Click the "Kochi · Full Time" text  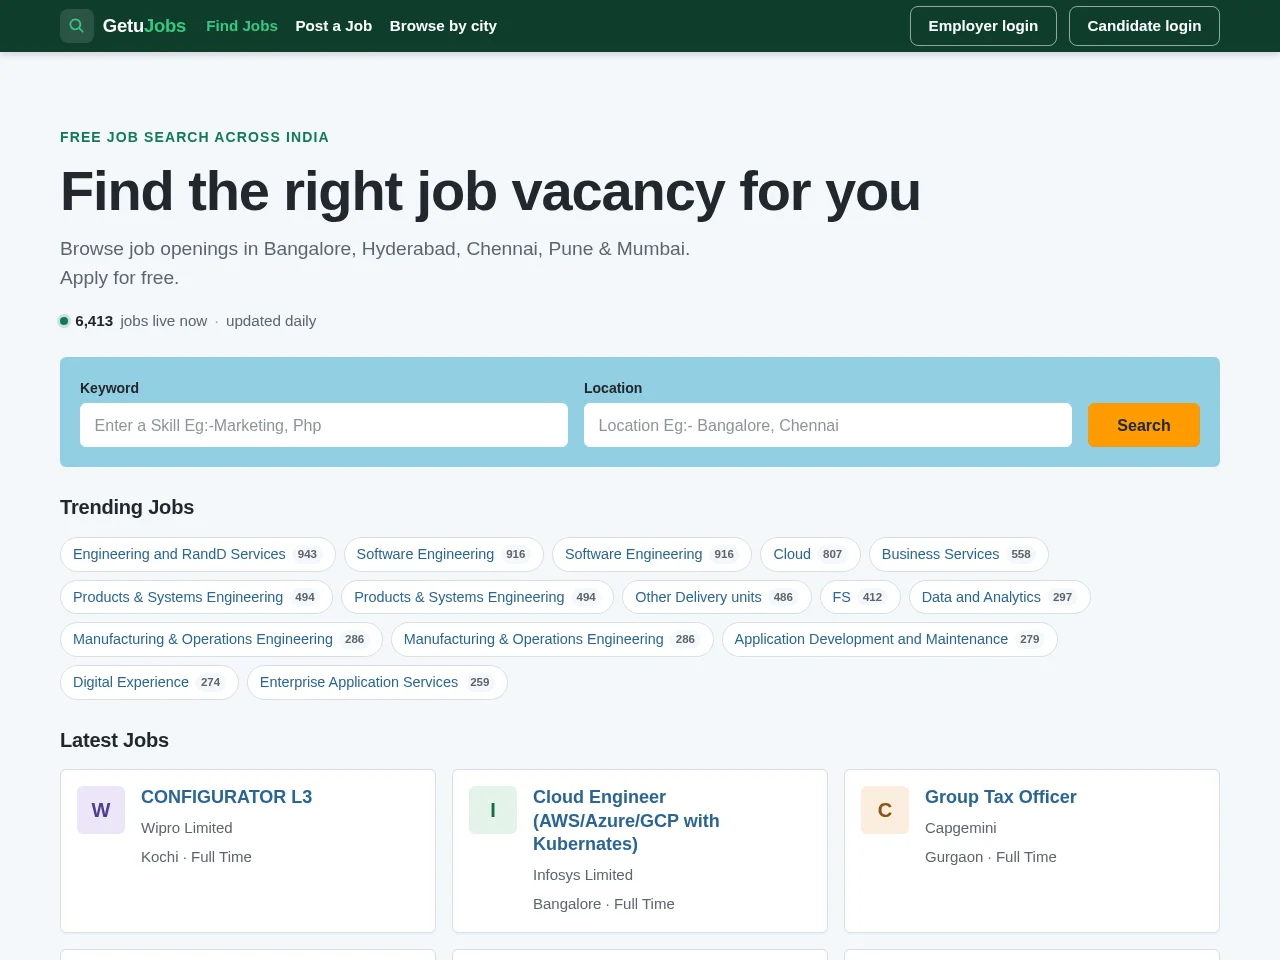pos(196,857)
